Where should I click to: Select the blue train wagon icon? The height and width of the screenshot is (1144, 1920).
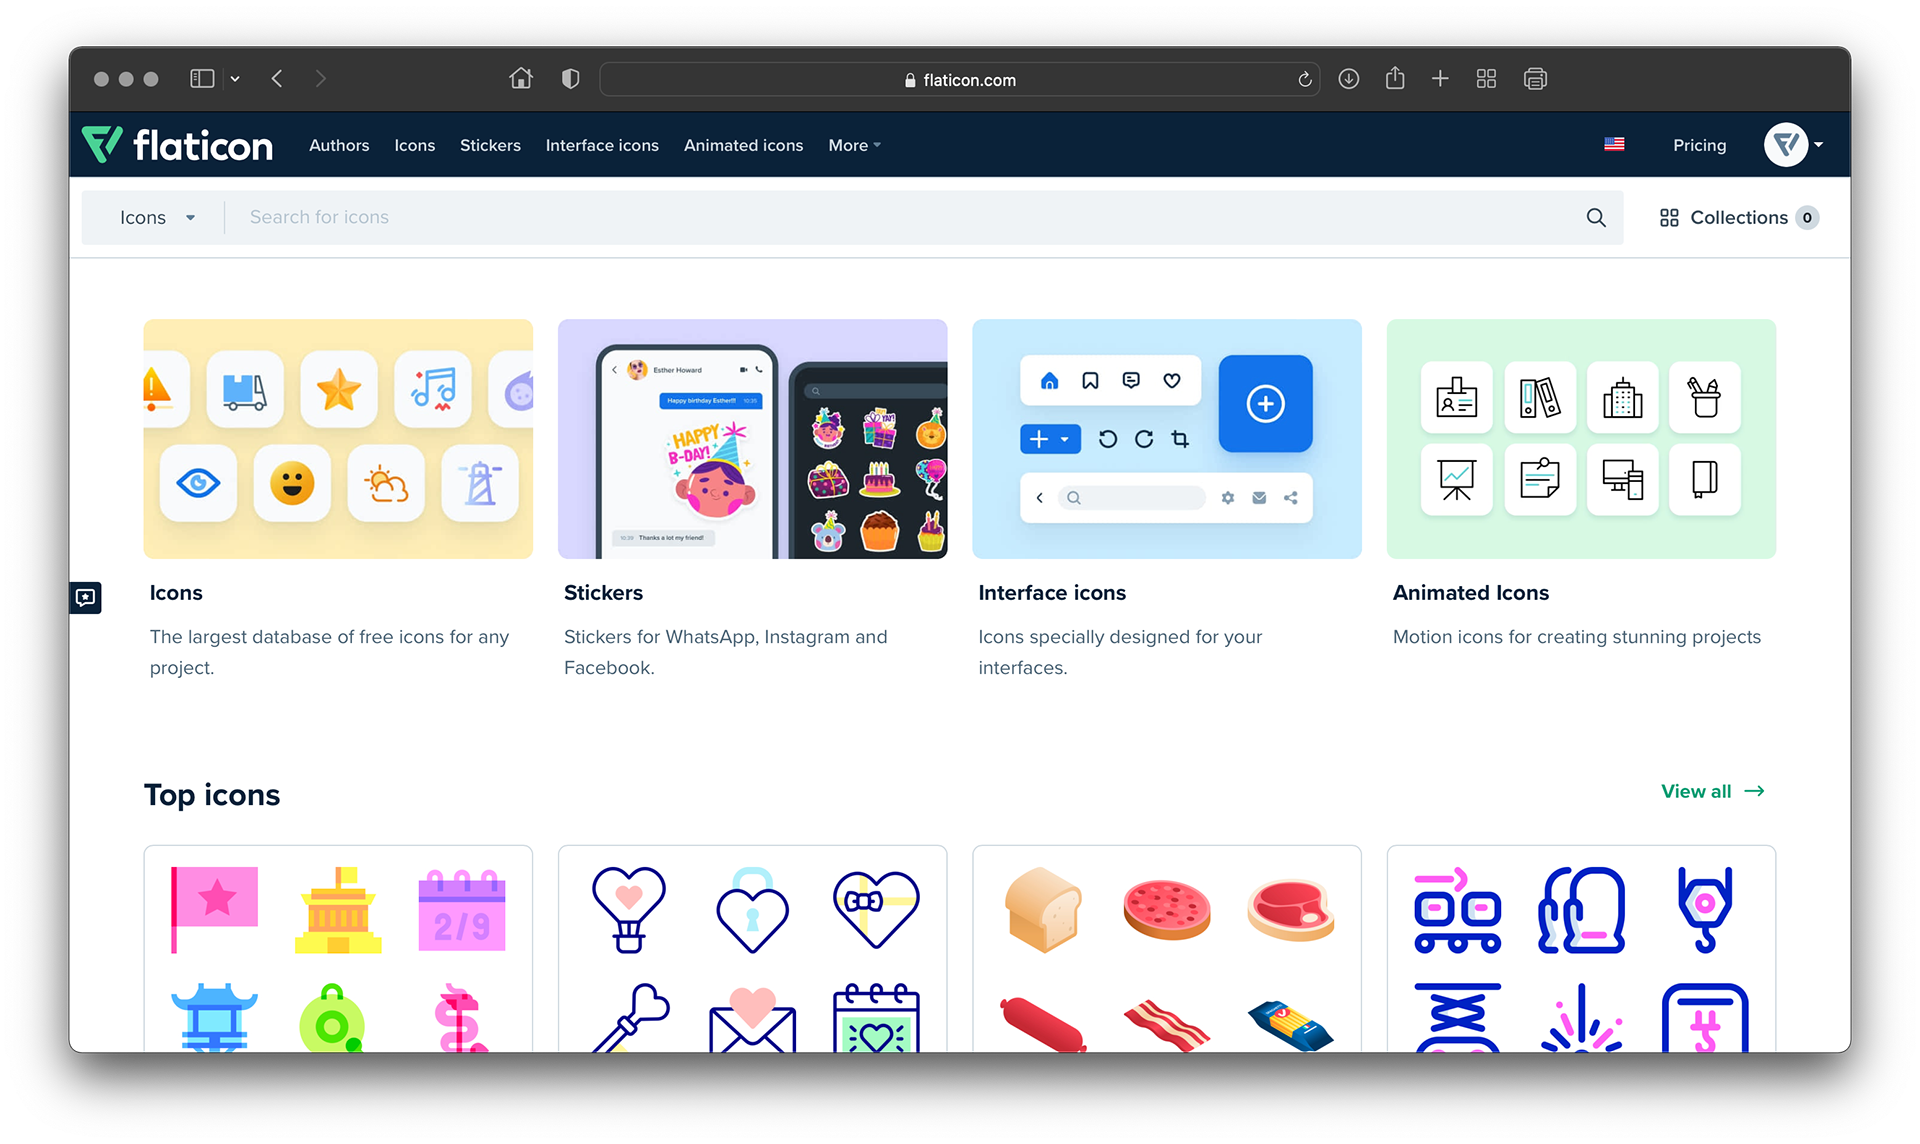tap(1457, 909)
